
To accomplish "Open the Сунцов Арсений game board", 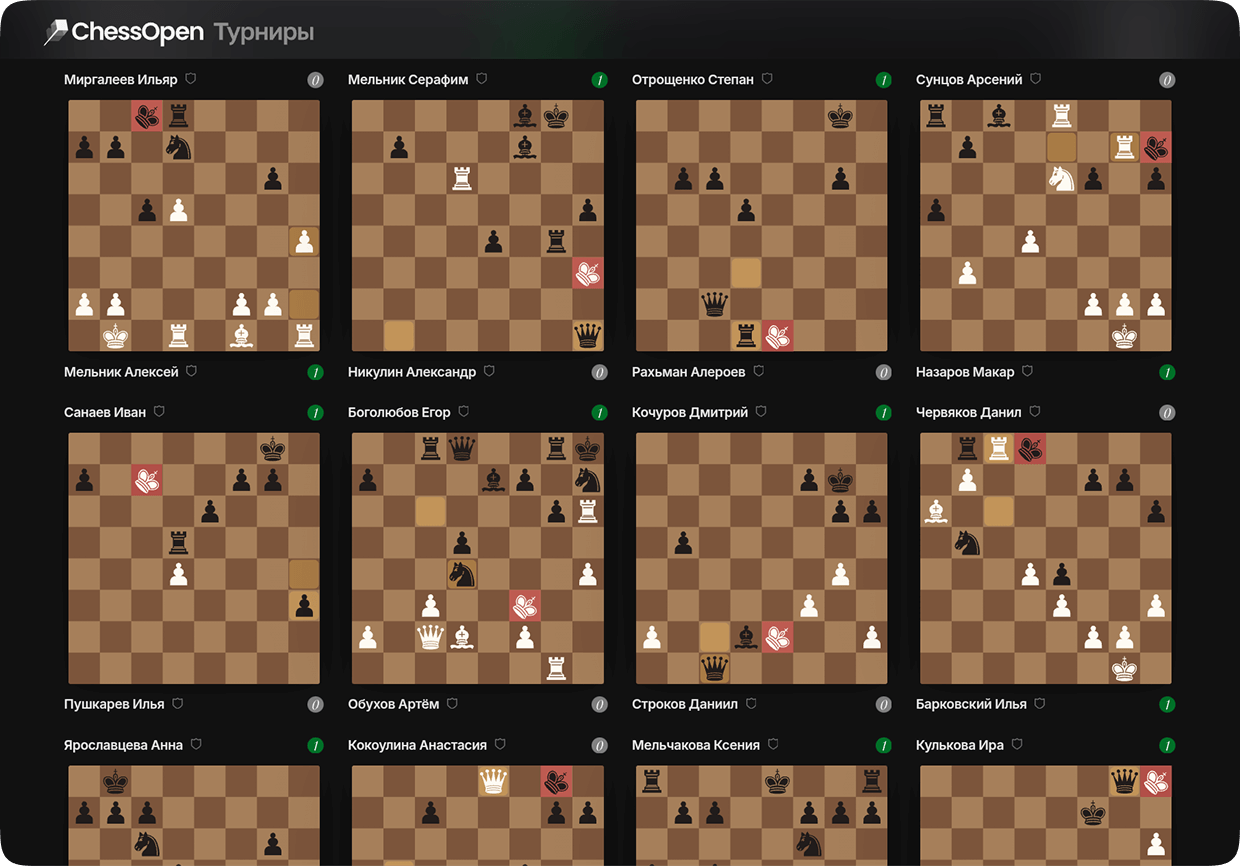I will [x=1046, y=226].
